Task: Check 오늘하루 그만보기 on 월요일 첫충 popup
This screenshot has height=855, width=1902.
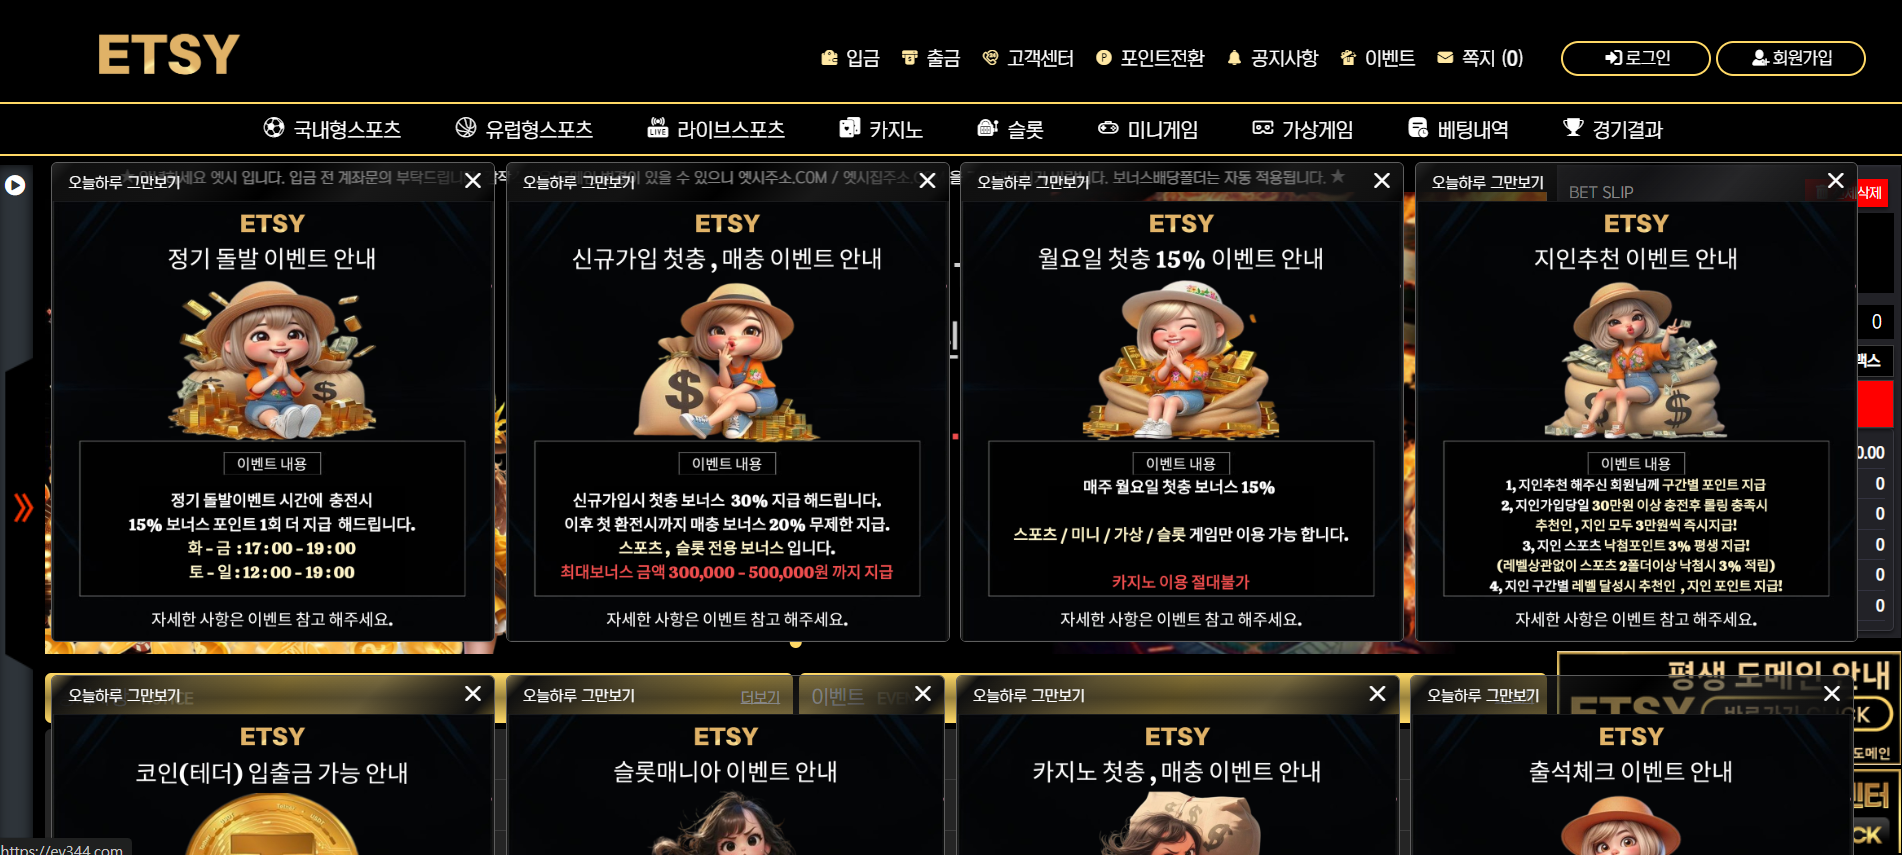Action: (x=1033, y=182)
